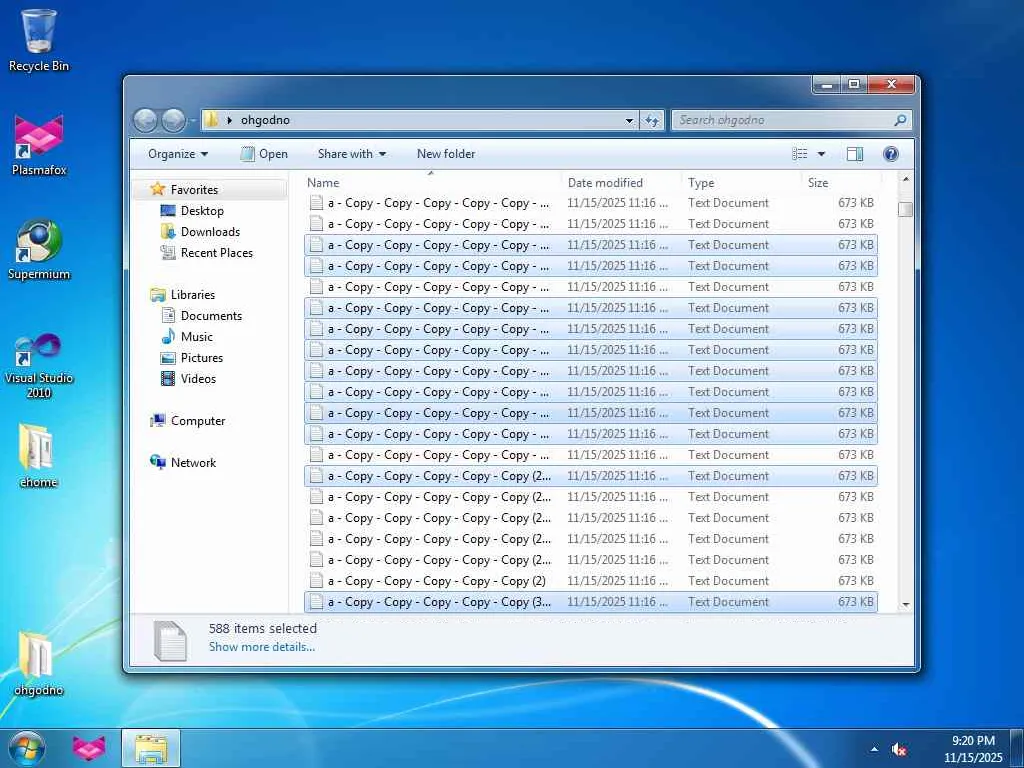Click the muted volume tray icon

click(898, 749)
